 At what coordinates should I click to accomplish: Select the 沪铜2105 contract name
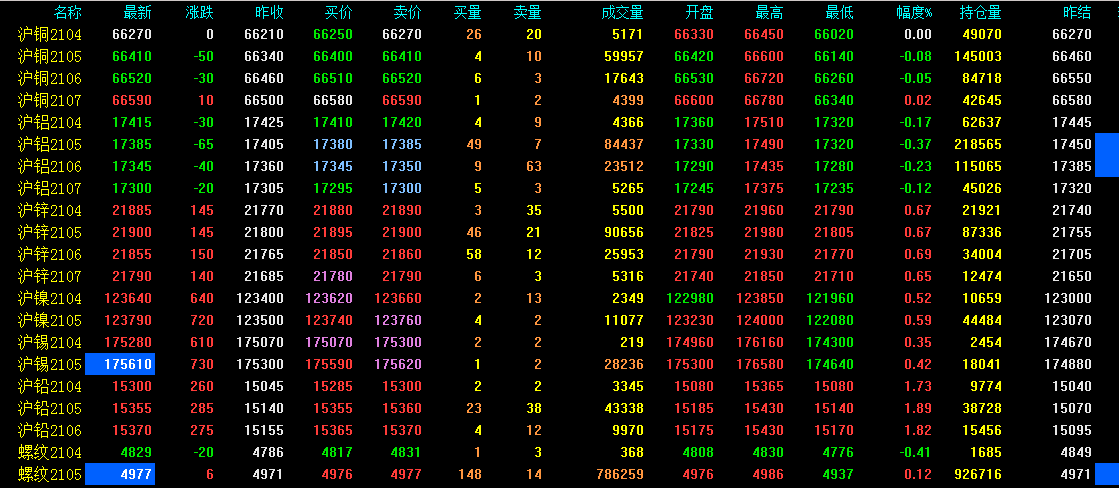tap(49, 56)
